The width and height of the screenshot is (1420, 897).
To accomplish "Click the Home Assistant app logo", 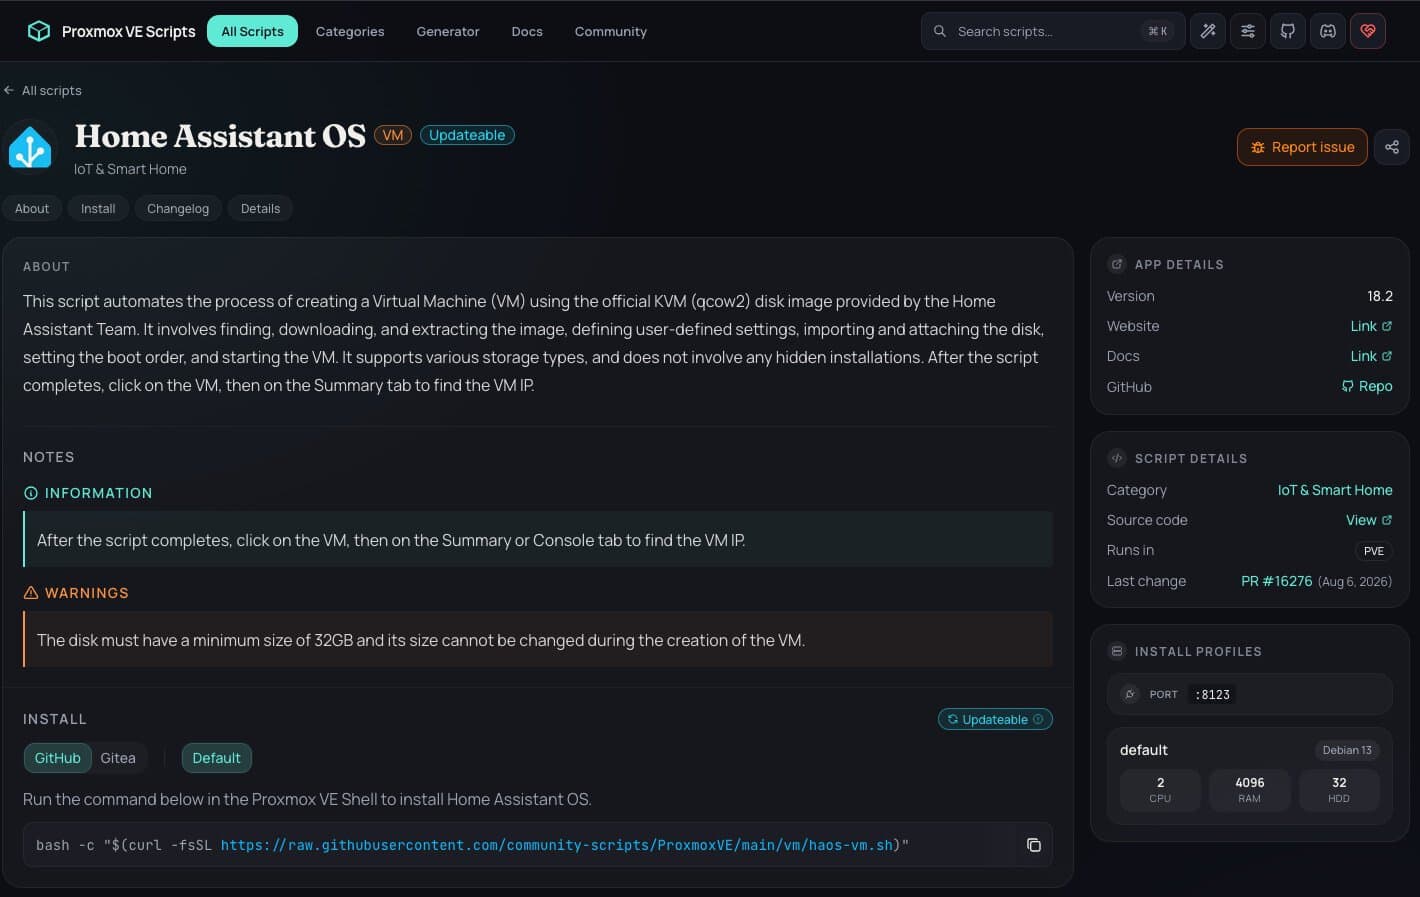I will 30,148.
